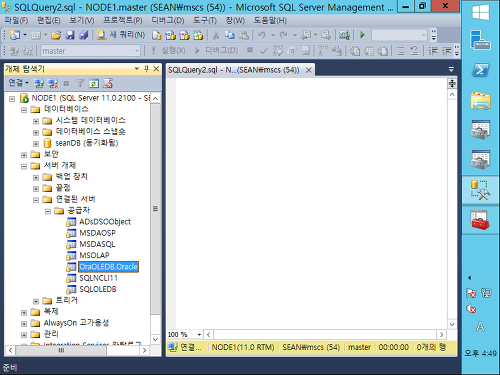
Task: Collapse the 연결된 서버 folder
Action: pyautogui.click(x=36, y=200)
